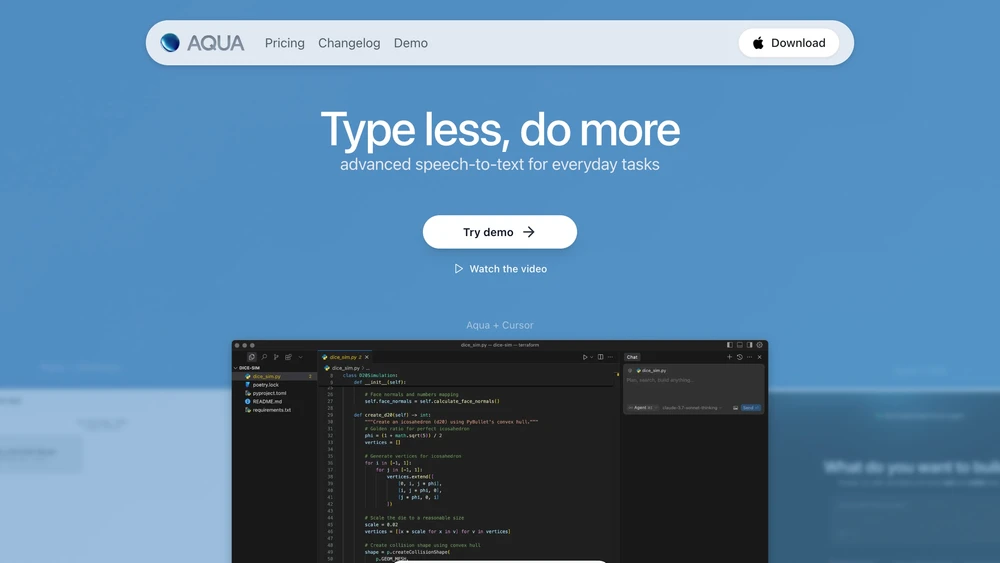Click code line 'vertices = []'
The width and height of the screenshot is (1000, 563).
click(x=383, y=442)
